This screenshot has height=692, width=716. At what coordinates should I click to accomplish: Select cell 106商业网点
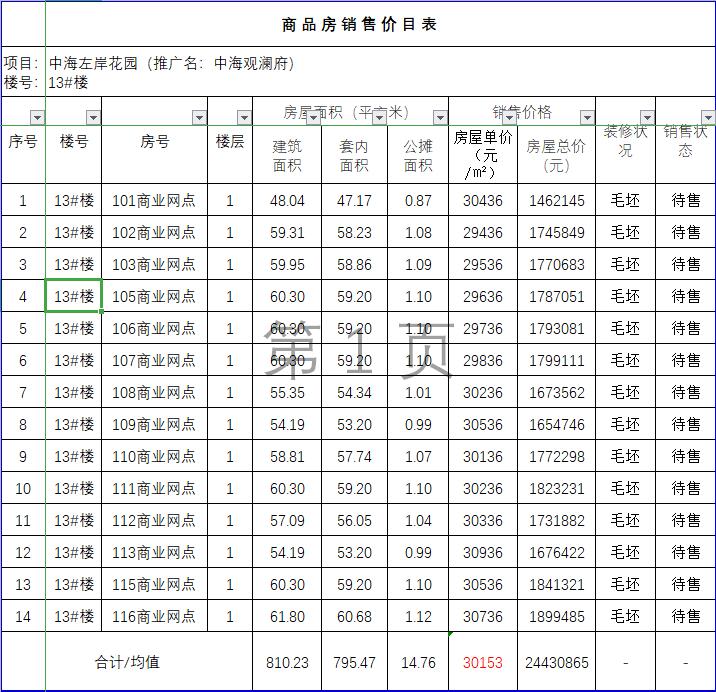pos(154,328)
